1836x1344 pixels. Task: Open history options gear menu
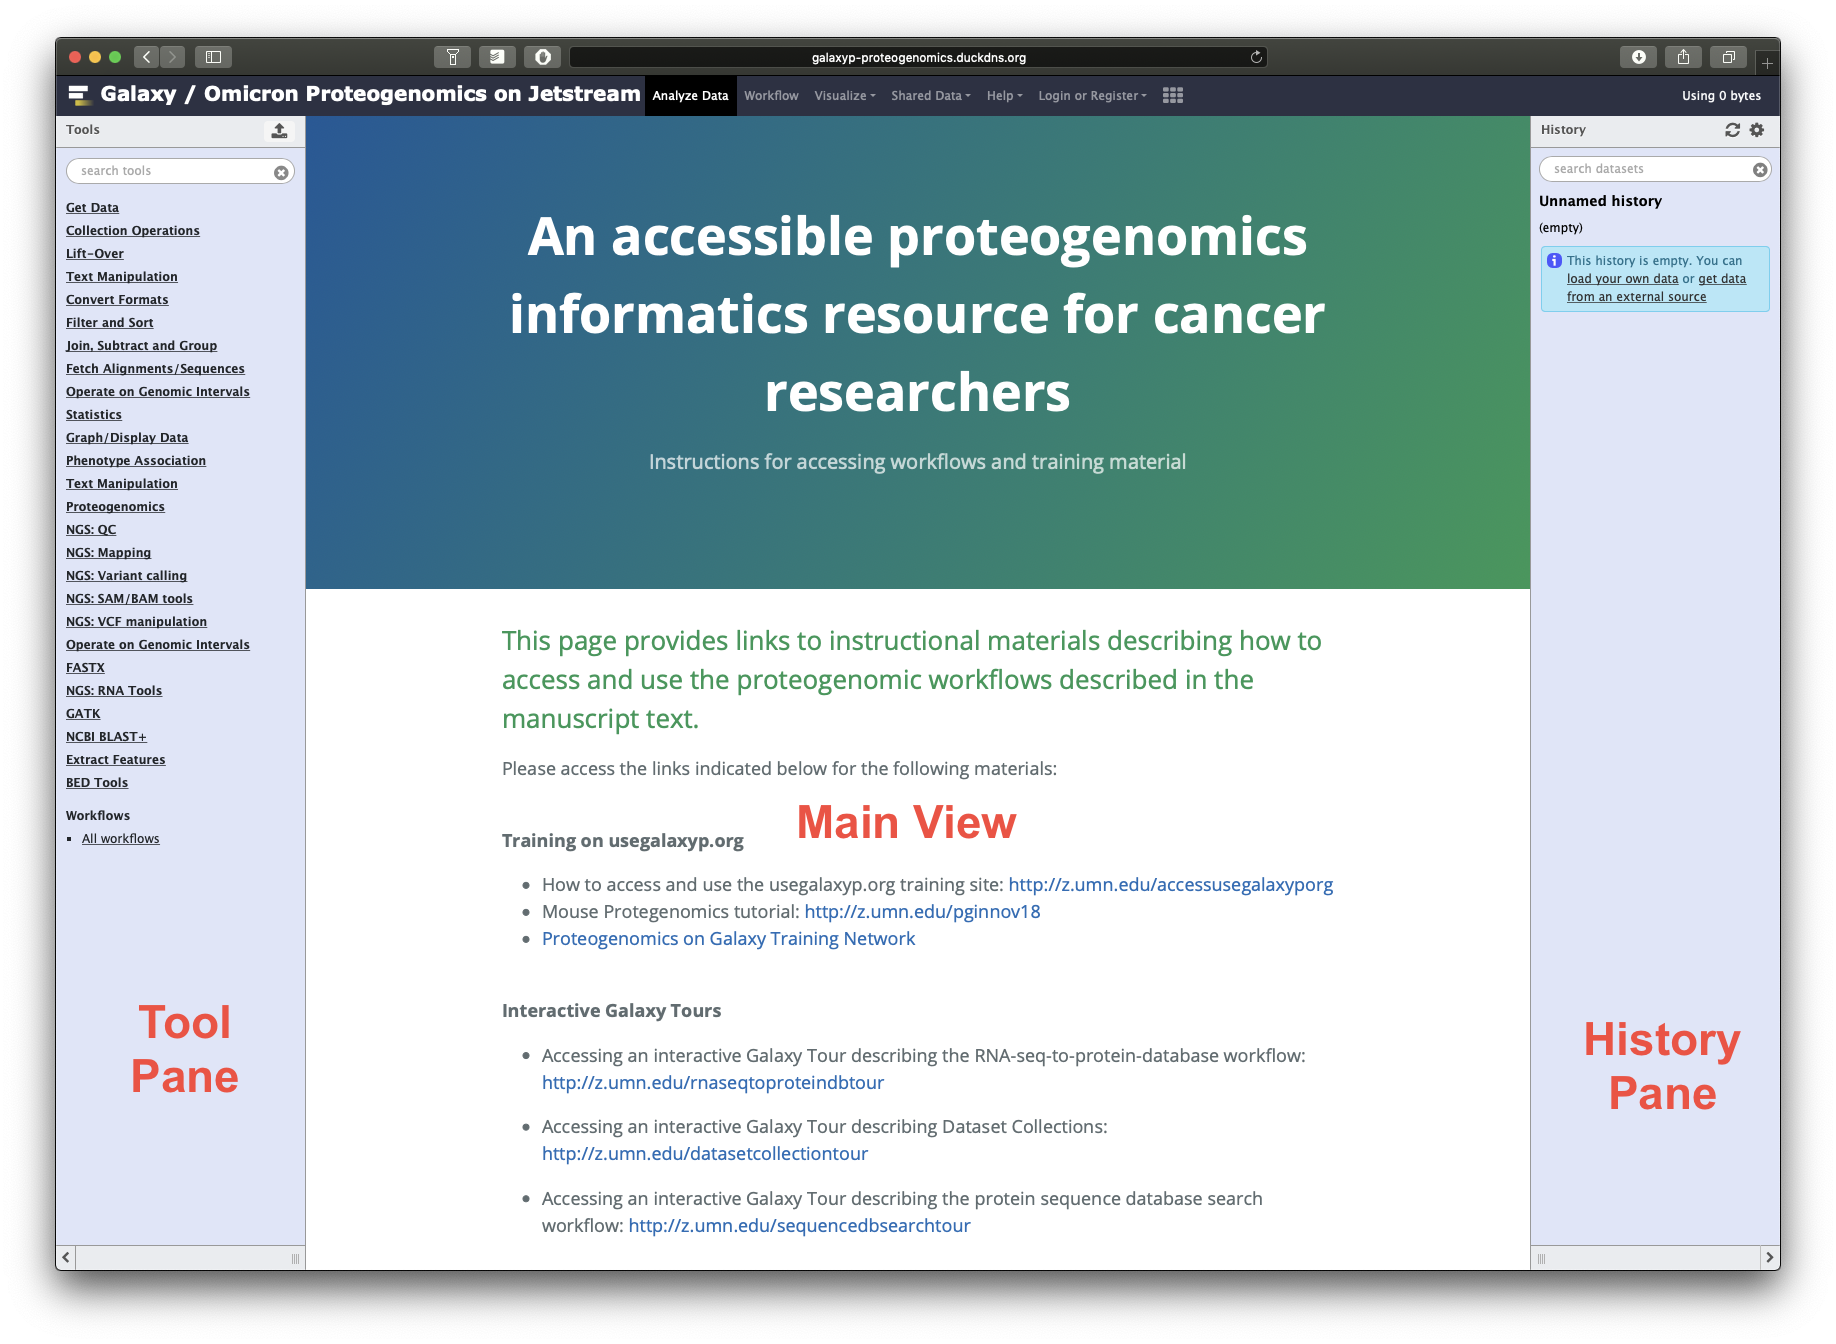(x=1757, y=130)
